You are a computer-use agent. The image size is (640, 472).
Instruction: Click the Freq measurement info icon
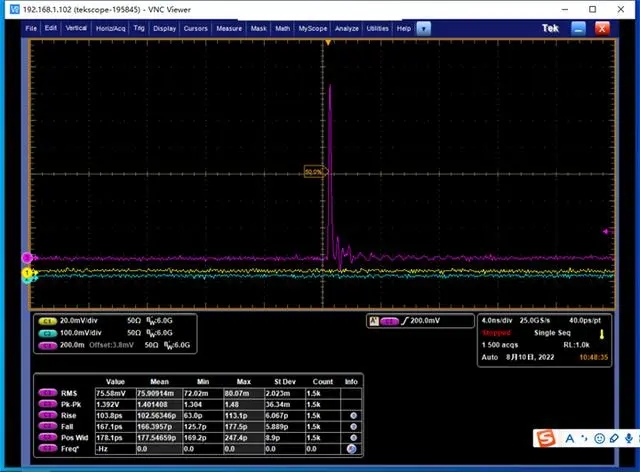351,449
